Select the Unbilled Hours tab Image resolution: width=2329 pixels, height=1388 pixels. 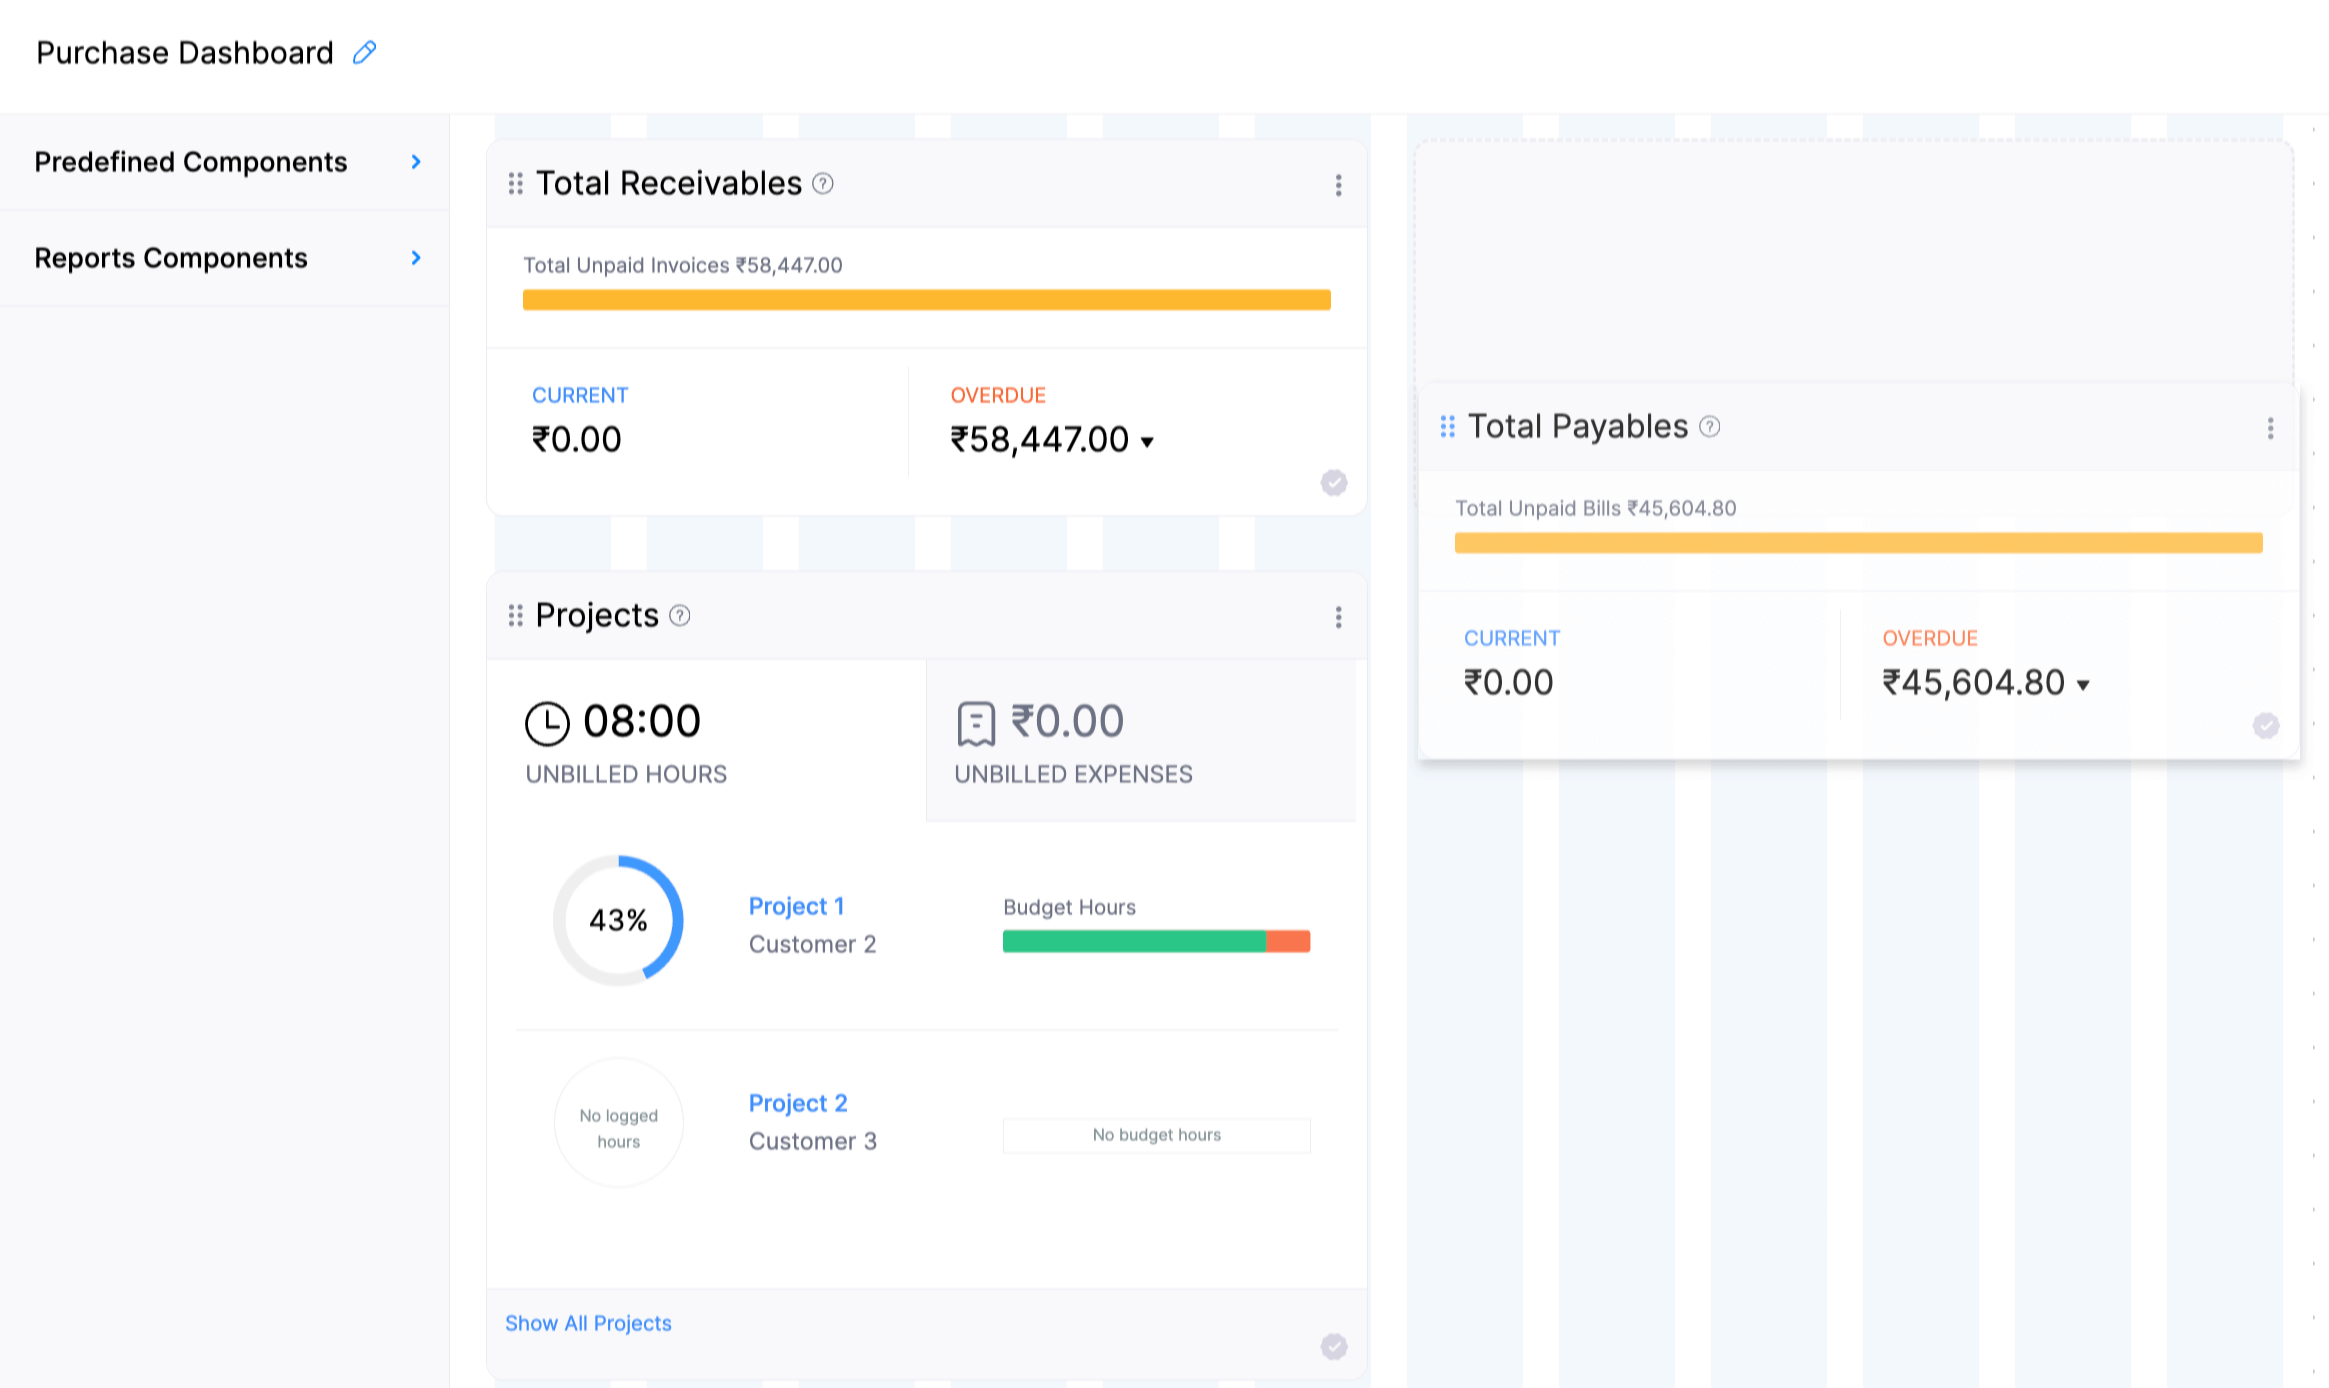(x=706, y=742)
